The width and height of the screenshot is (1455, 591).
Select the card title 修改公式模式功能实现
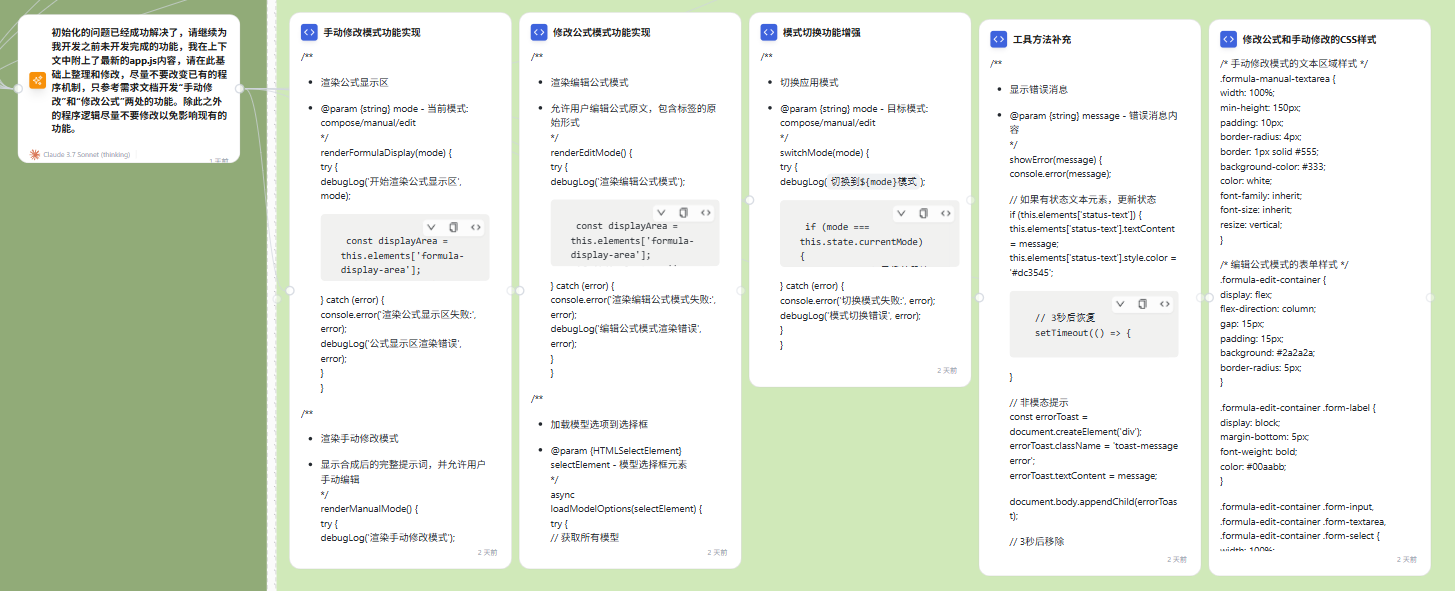(x=602, y=32)
